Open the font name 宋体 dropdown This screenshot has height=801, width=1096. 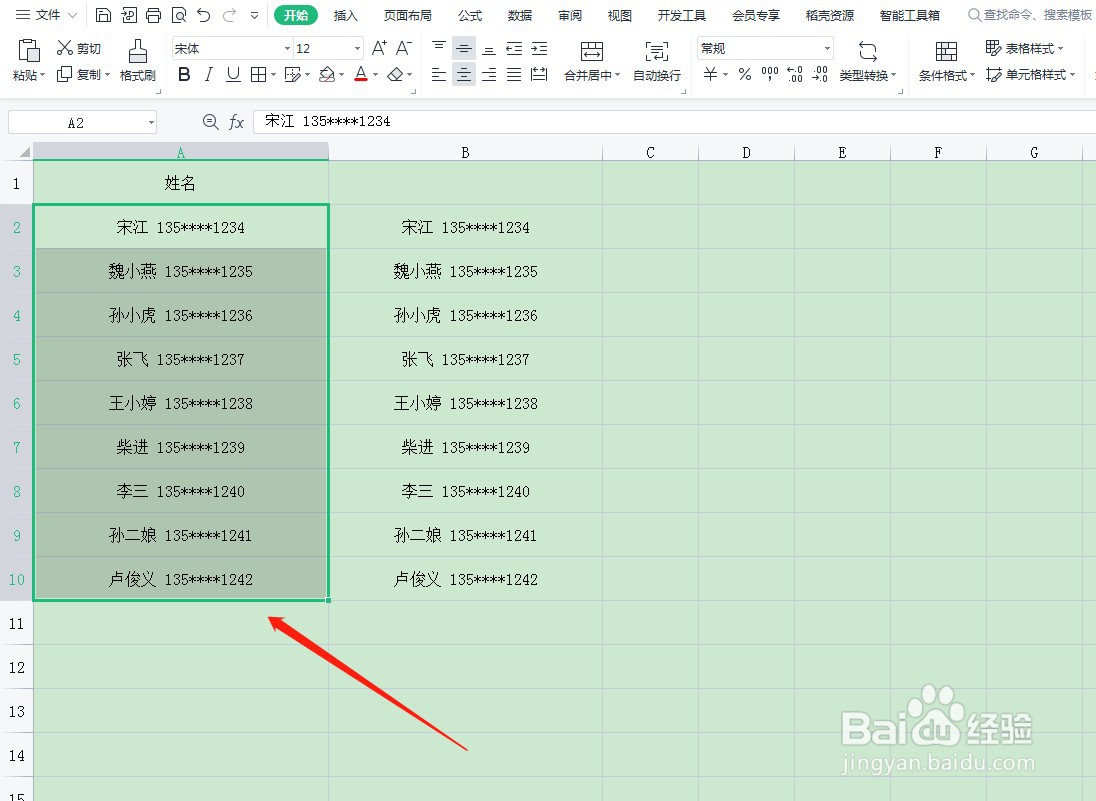tap(287, 48)
